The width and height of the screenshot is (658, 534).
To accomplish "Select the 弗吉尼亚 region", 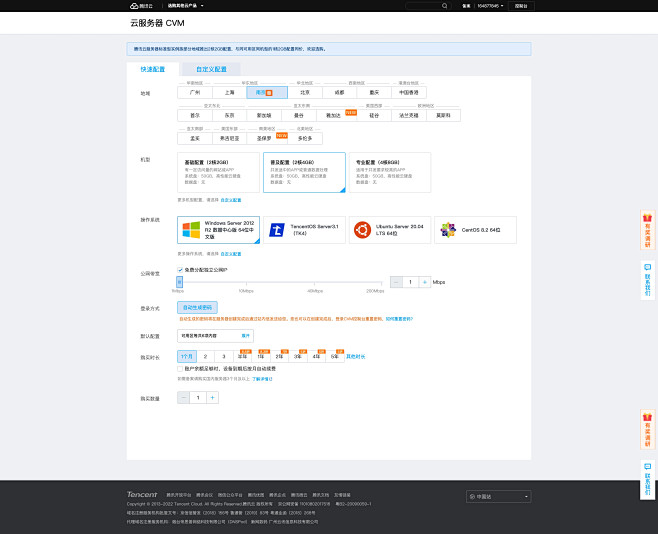I will (230, 138).
